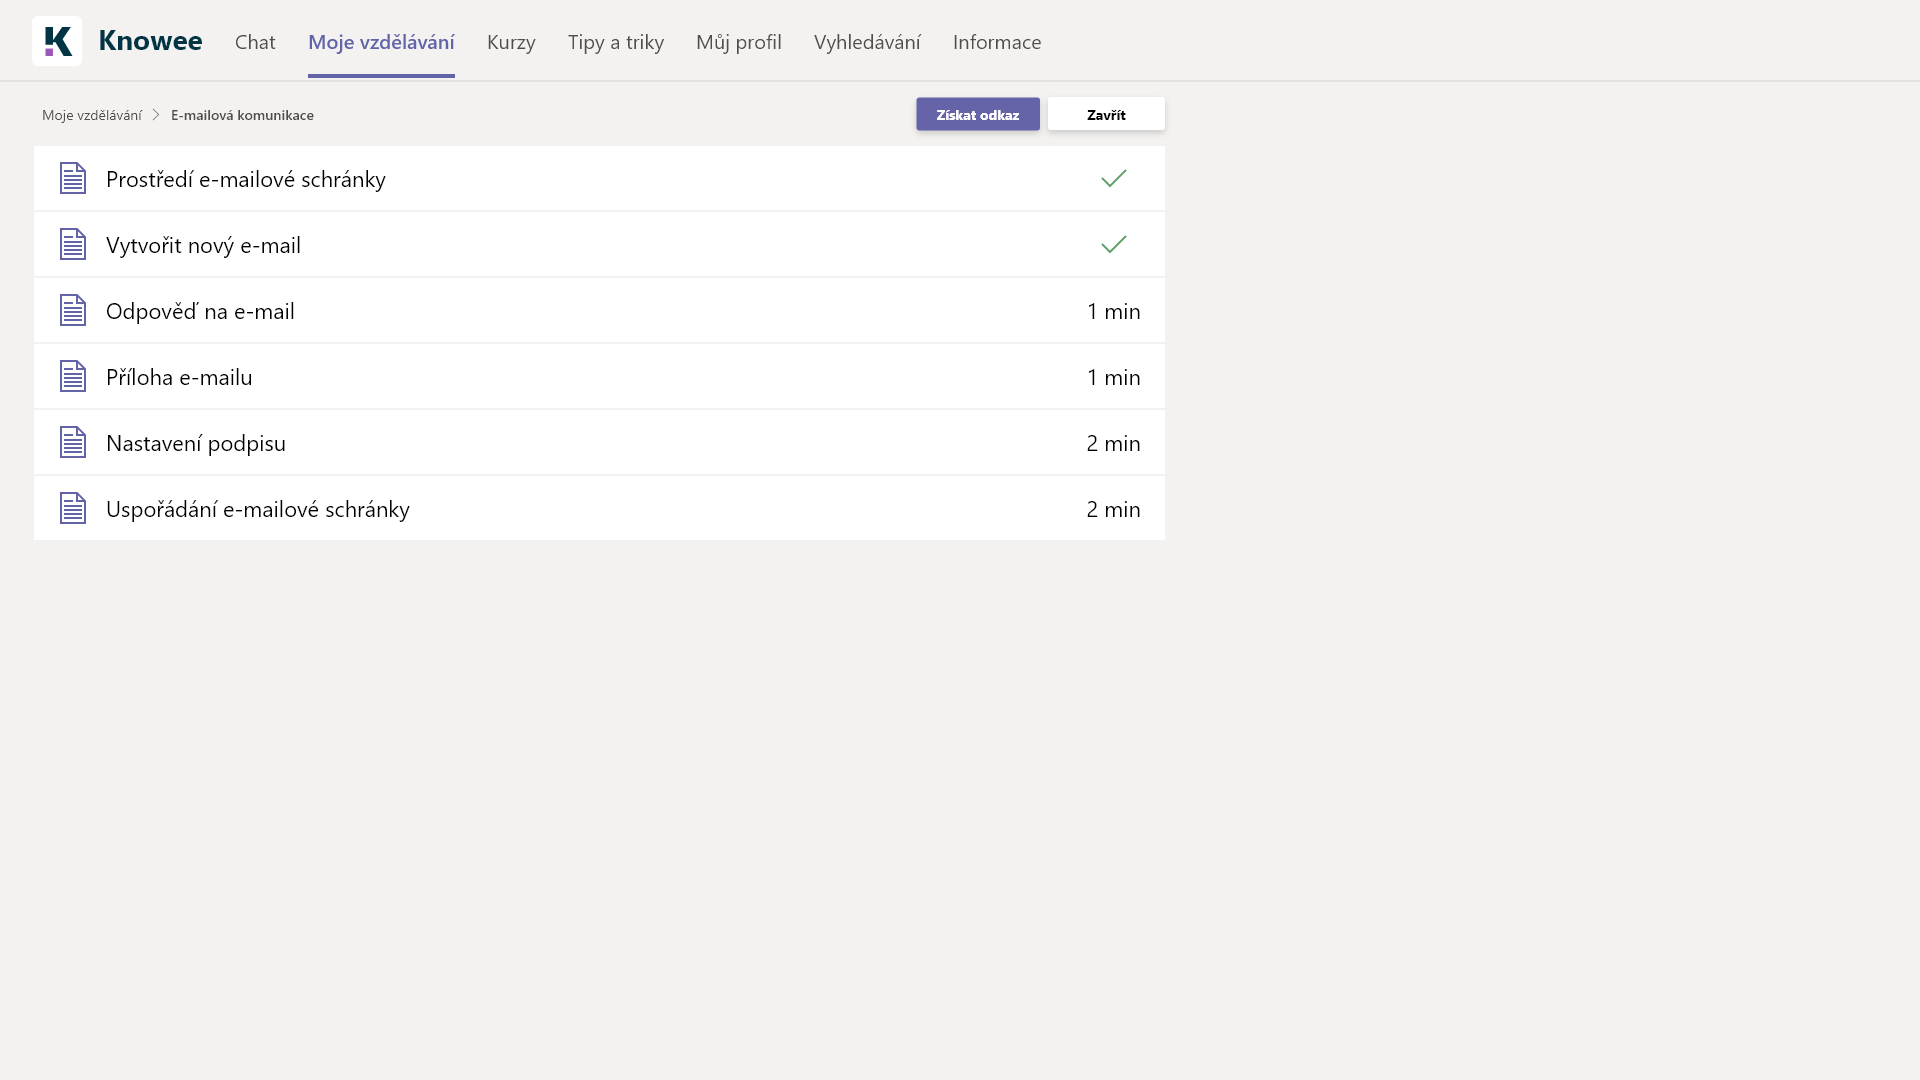1920x1080 pixels.
Task: Click document icon beside Vytvořit nový e-mail
Action: coord(73,245)
